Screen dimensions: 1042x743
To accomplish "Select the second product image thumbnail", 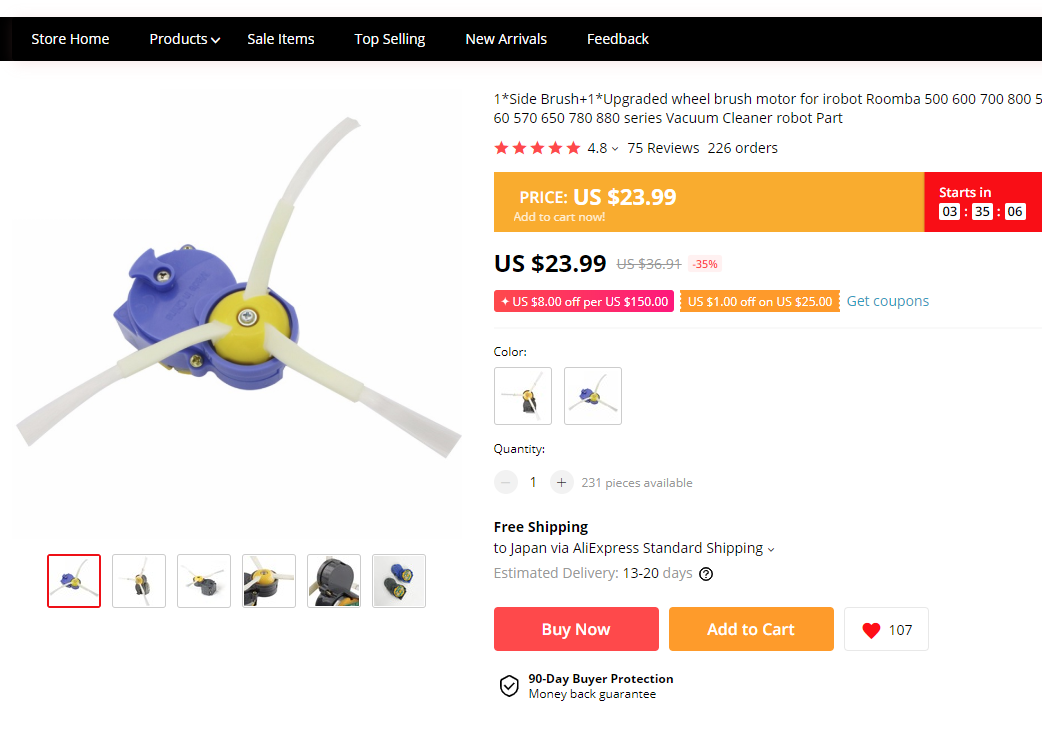I will click(139, 581).
